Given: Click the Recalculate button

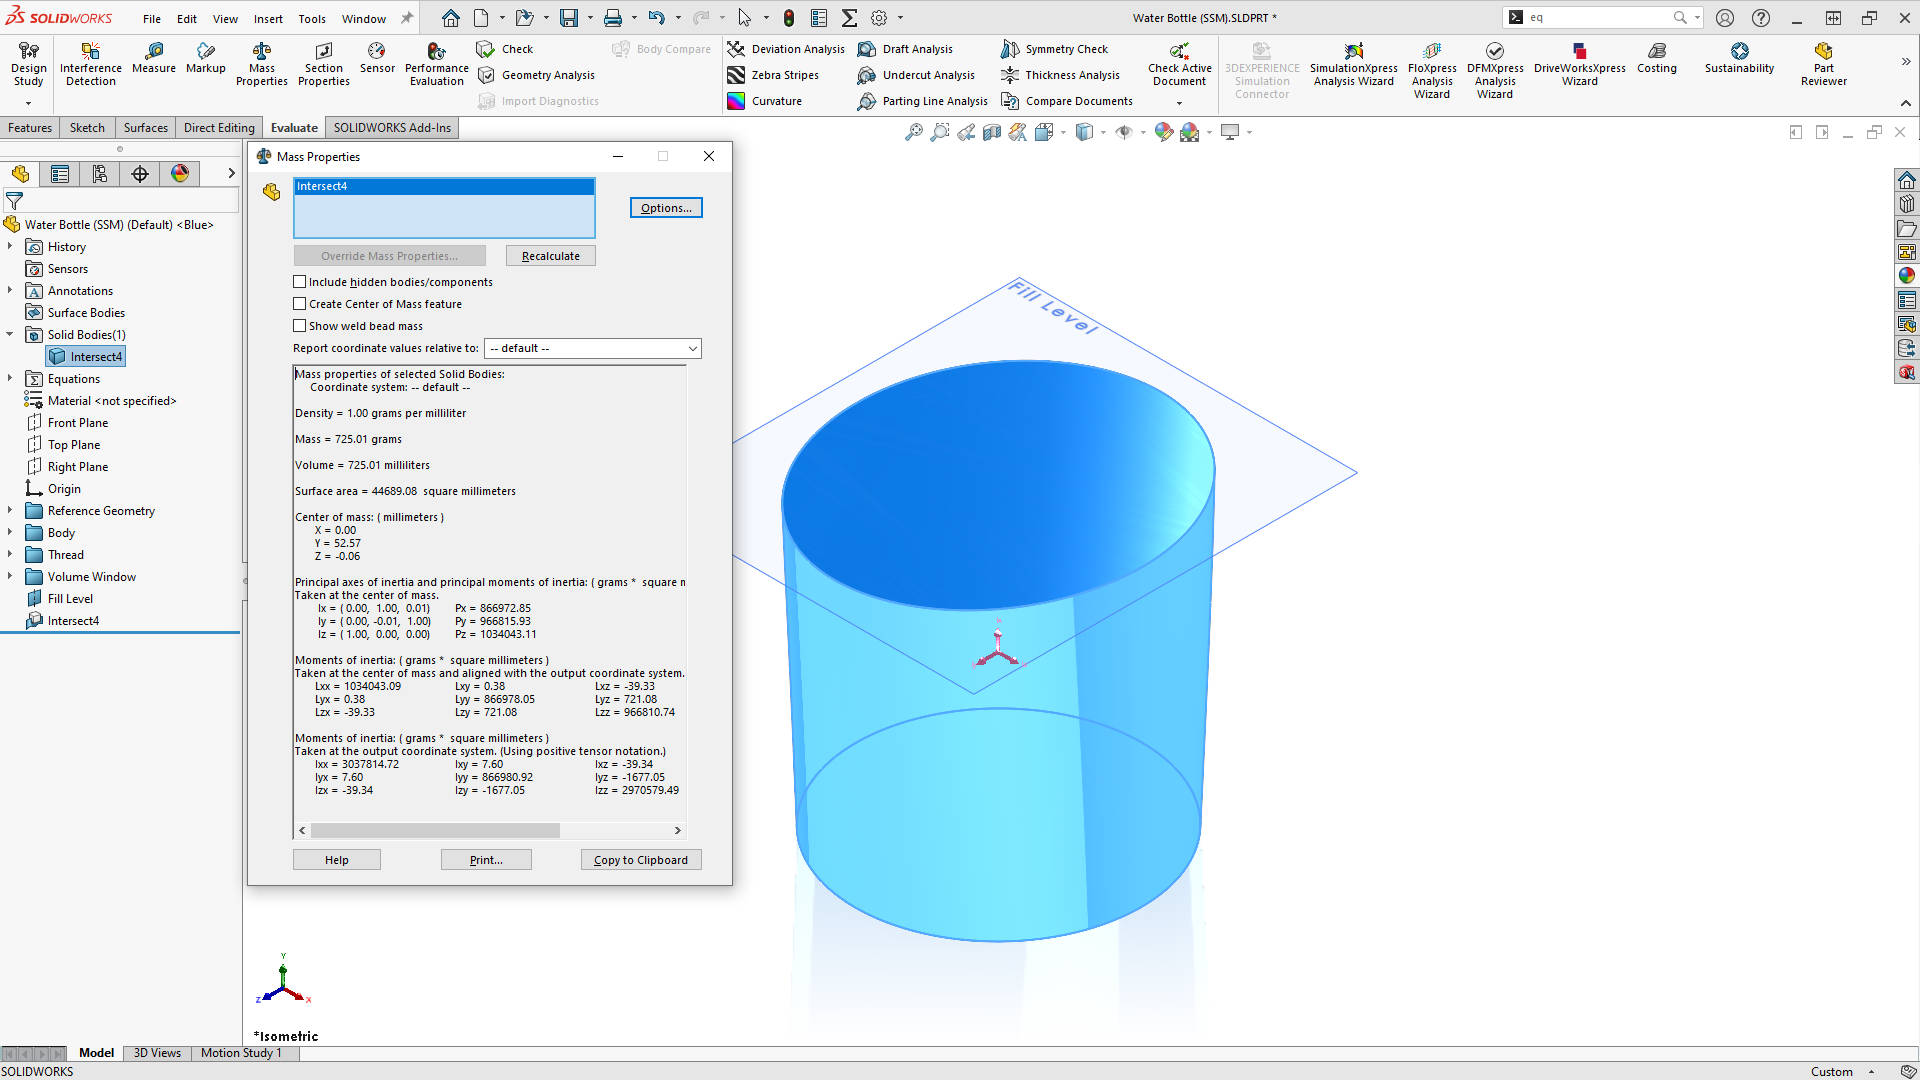Looking at the screenshot, I should (550, 255).
